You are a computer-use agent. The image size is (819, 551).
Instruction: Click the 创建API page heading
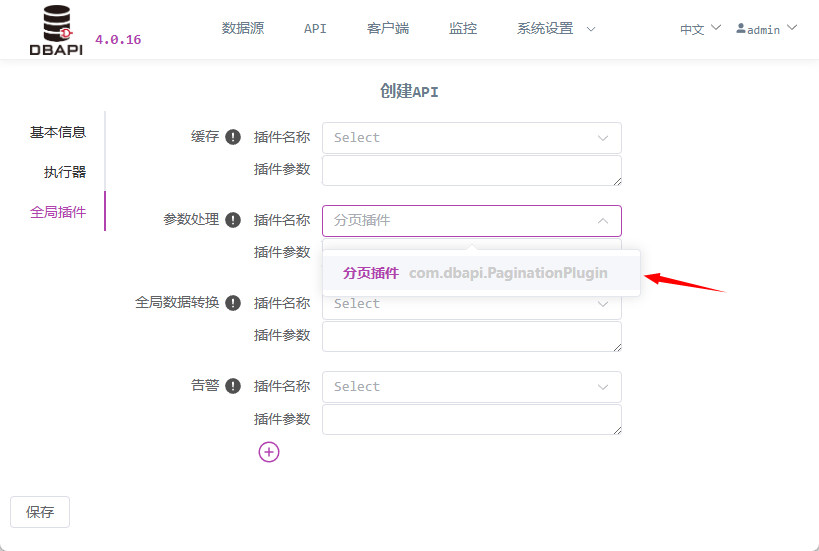(410, 91)
